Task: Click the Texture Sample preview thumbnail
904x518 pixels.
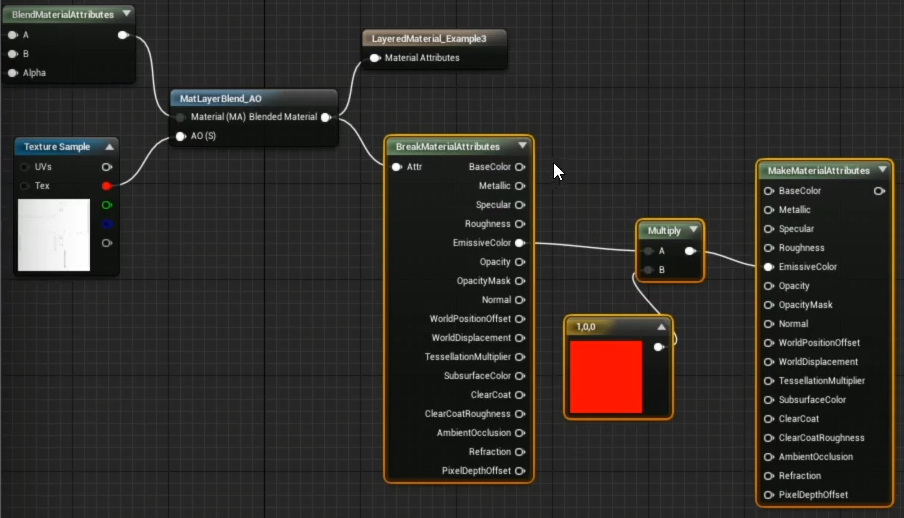Action: (54, 235)
